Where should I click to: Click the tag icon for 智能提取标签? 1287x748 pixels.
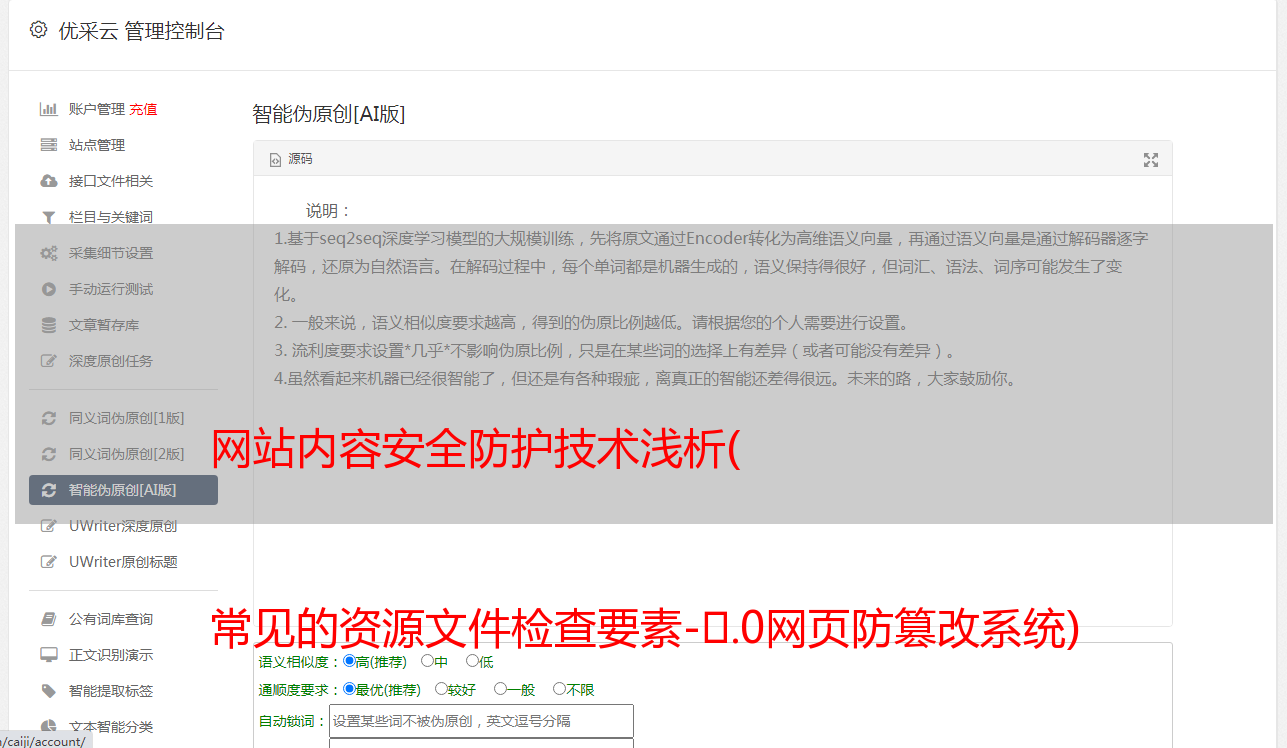pyautogui.click(x=48, y=691)
